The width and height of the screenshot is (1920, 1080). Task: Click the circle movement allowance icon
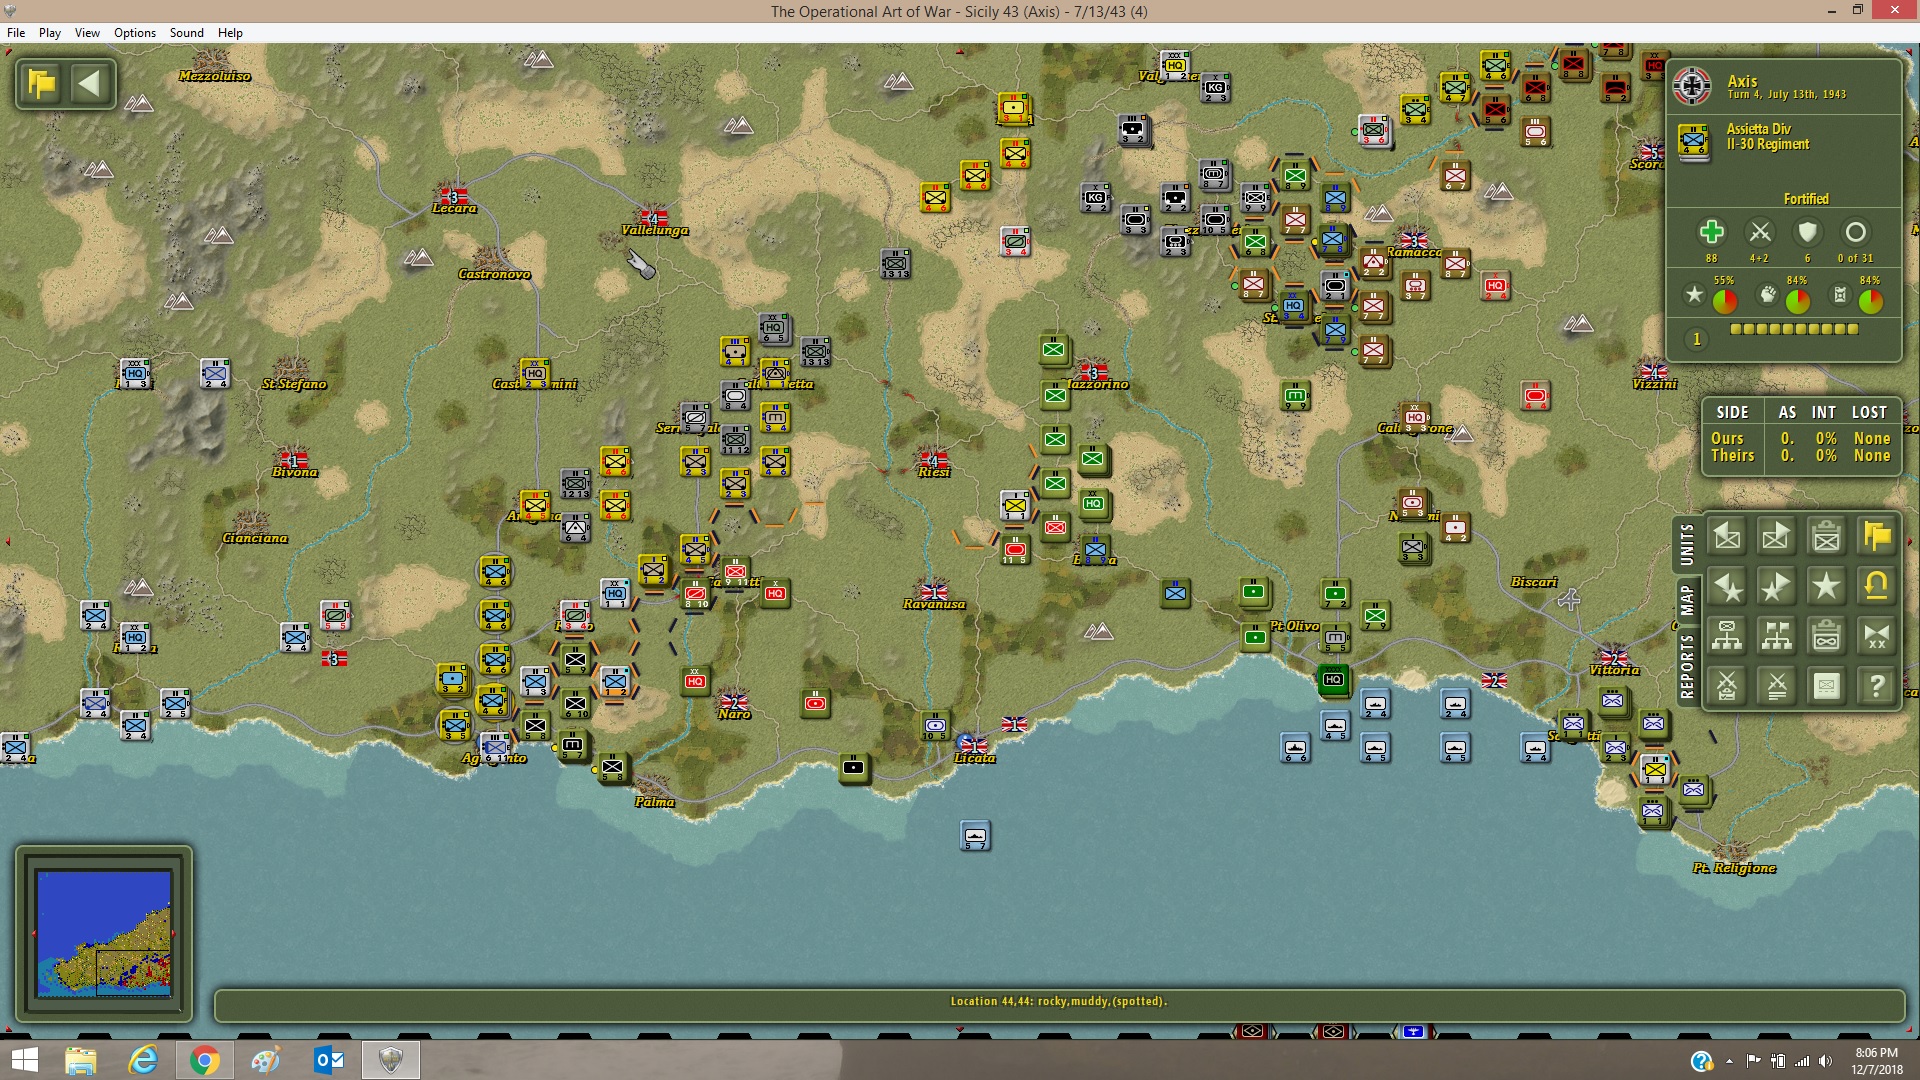[1855, 233]
